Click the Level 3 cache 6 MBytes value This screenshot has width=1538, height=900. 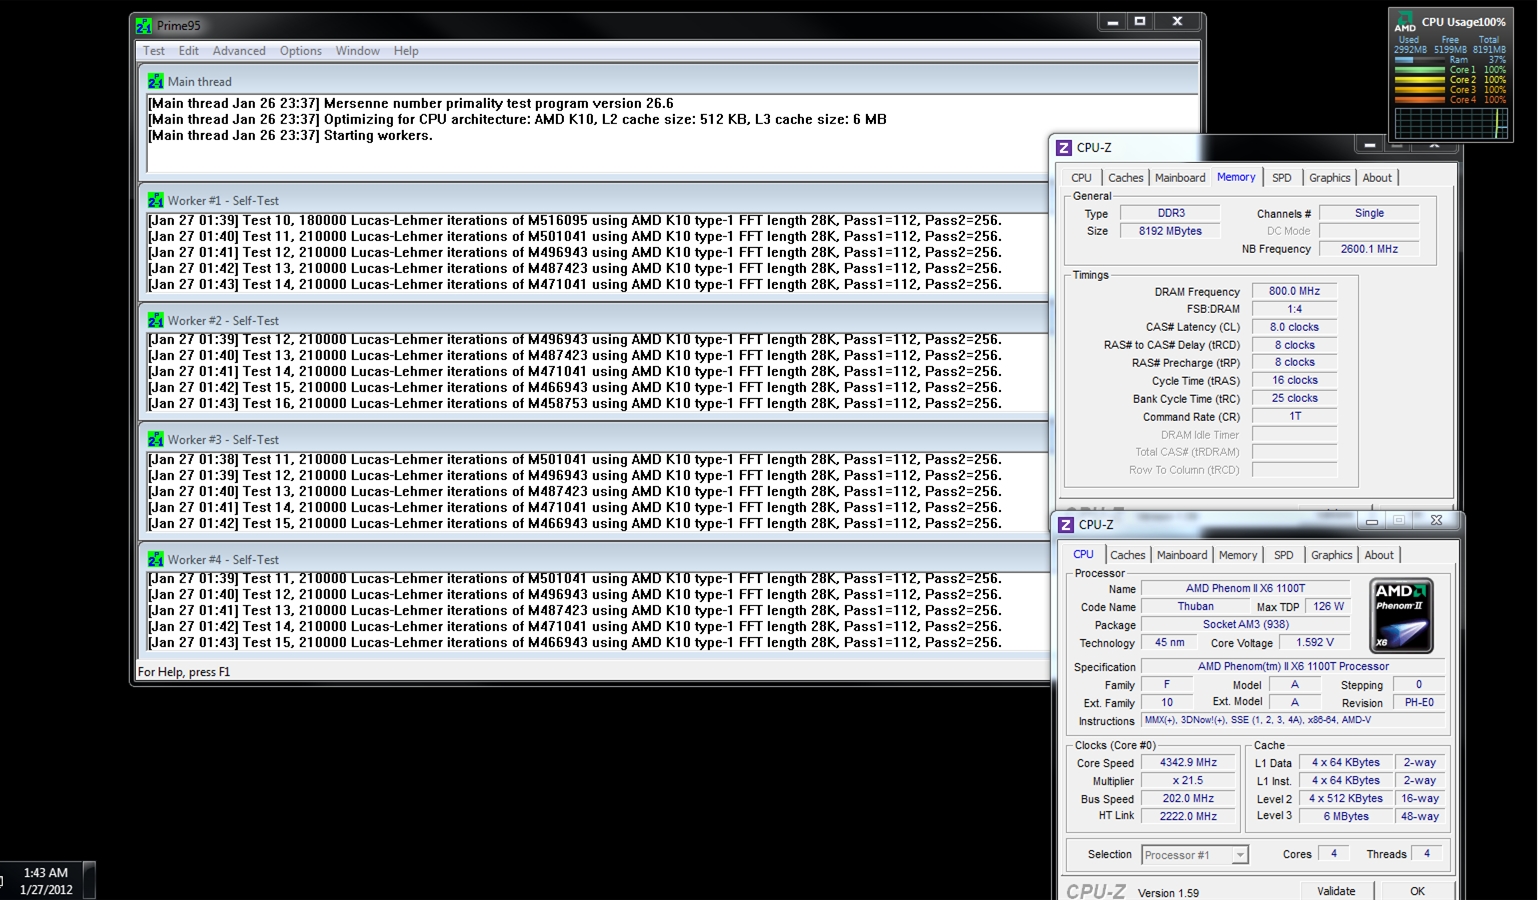point(1346,816)
